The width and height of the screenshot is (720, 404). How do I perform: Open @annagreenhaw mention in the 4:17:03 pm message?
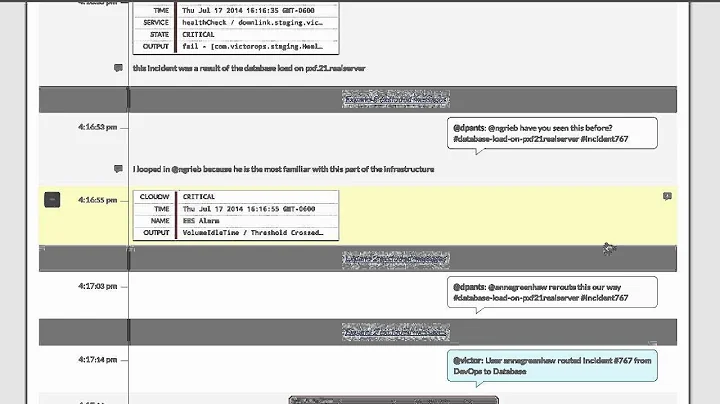[517, 287]
